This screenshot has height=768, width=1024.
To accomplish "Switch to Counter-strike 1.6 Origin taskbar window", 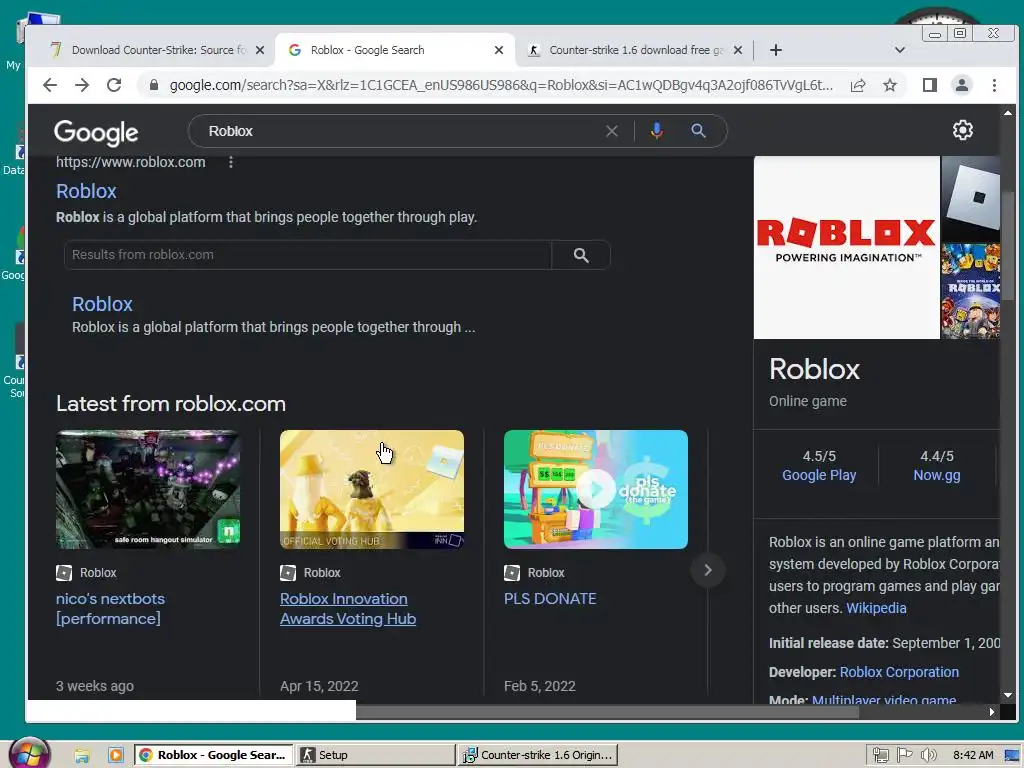I will click(537, 755).
